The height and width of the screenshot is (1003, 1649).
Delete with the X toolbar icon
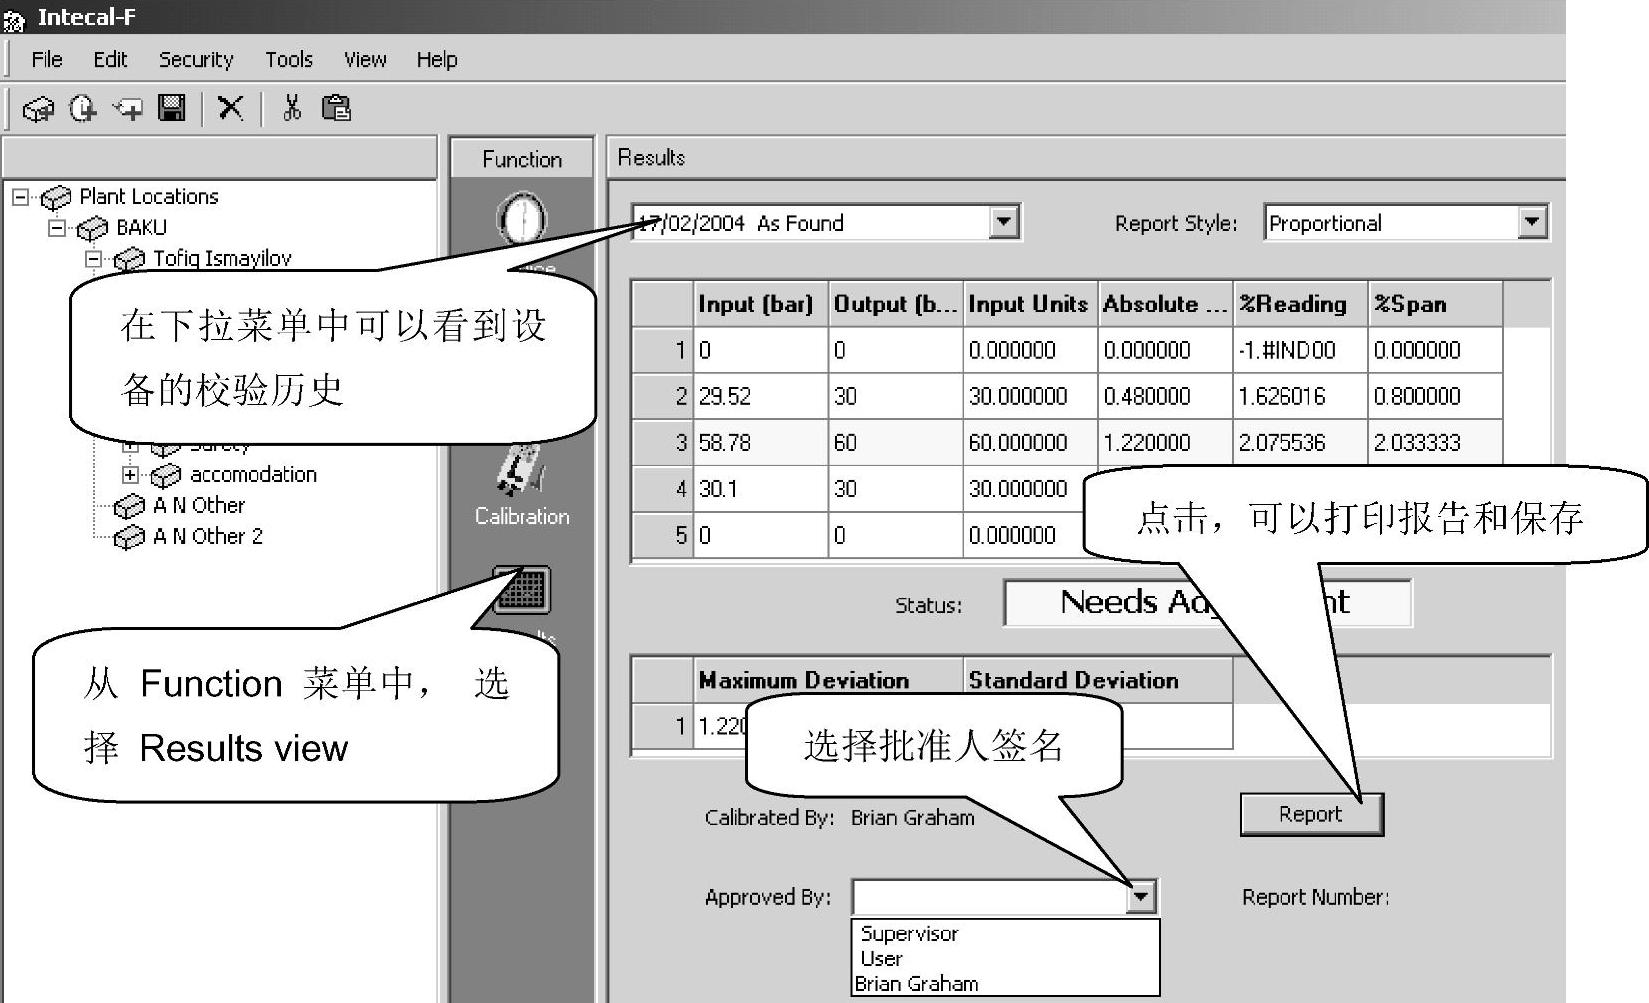point(231,107)
